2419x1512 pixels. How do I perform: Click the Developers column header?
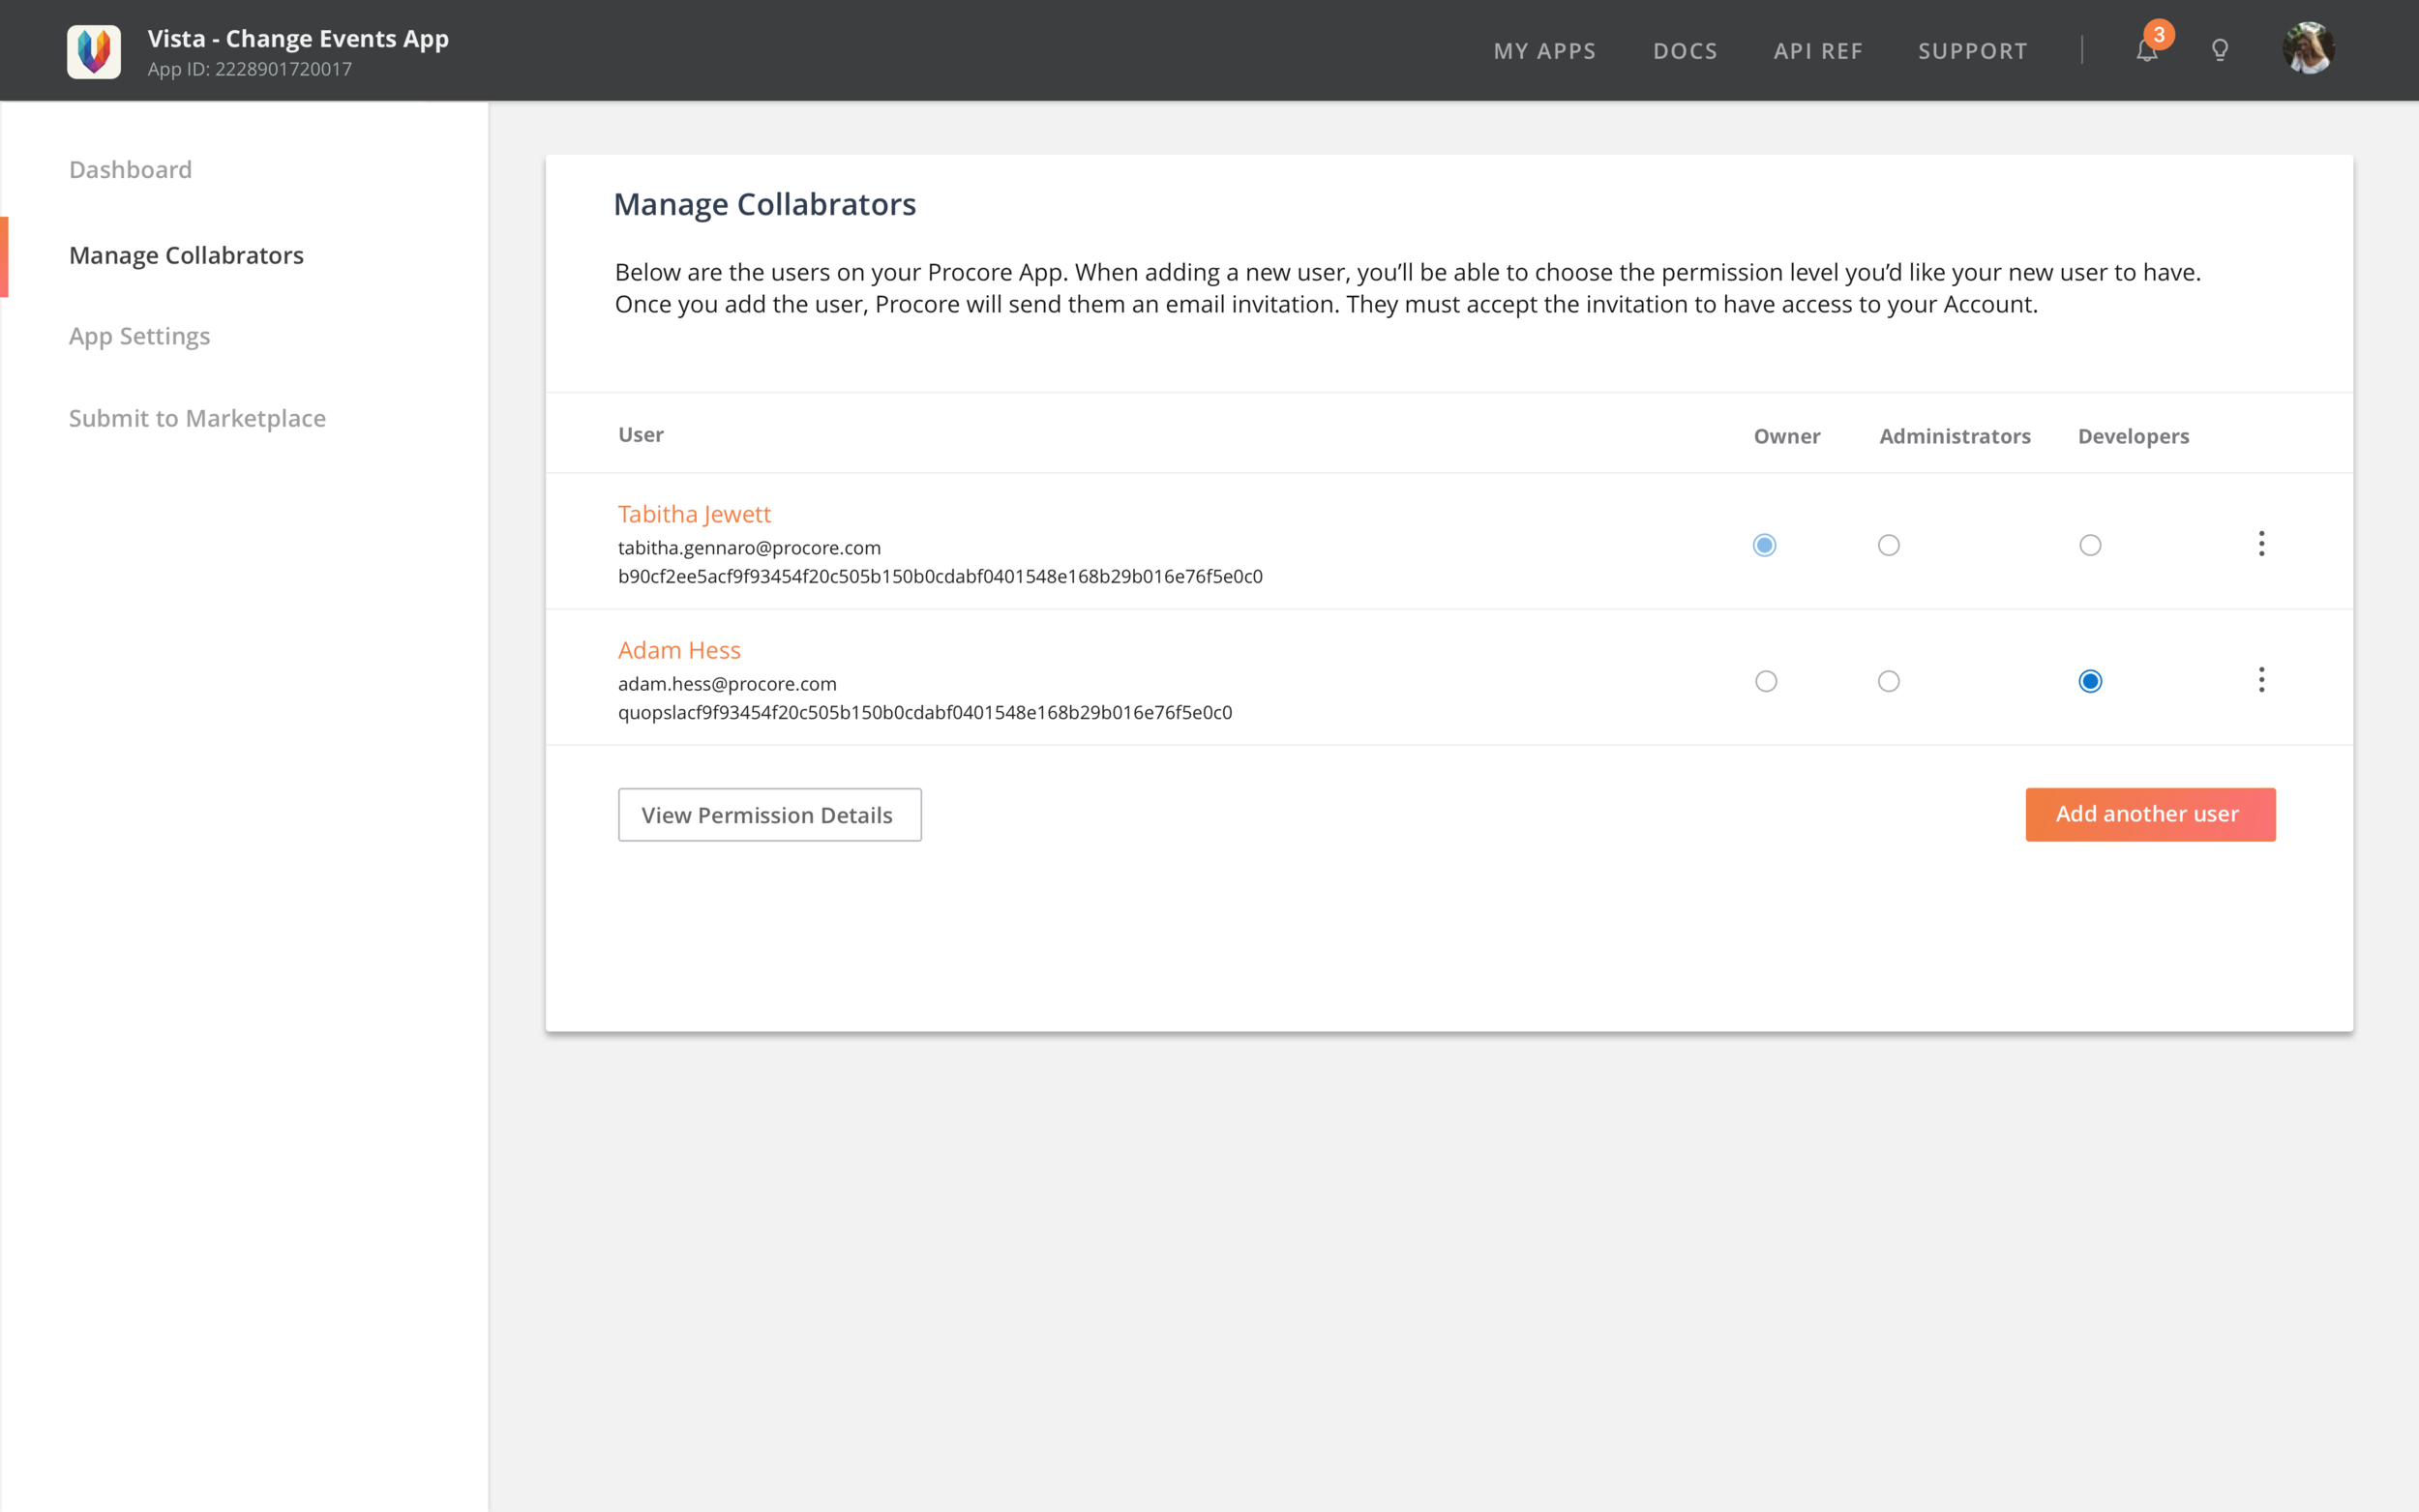(x=2133, y=437)
